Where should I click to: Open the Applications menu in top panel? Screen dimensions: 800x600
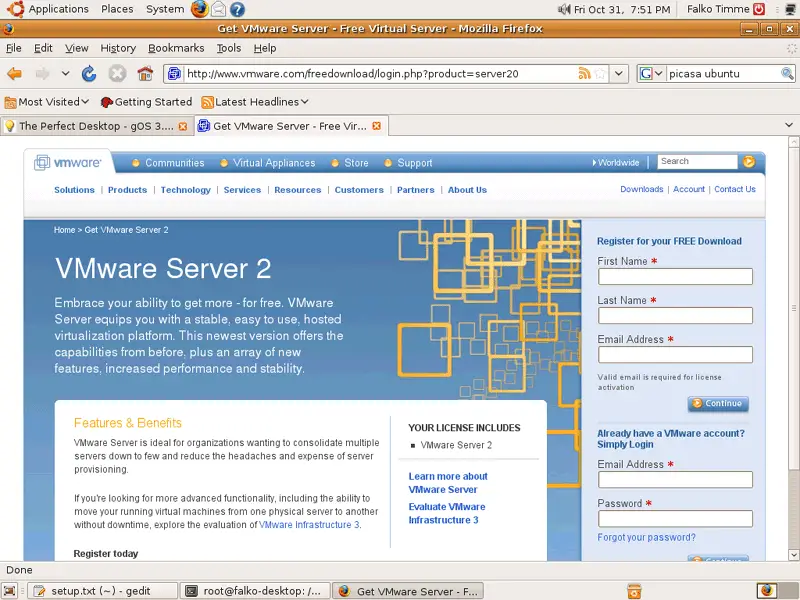pyautogui.click(x=58, y=9)
